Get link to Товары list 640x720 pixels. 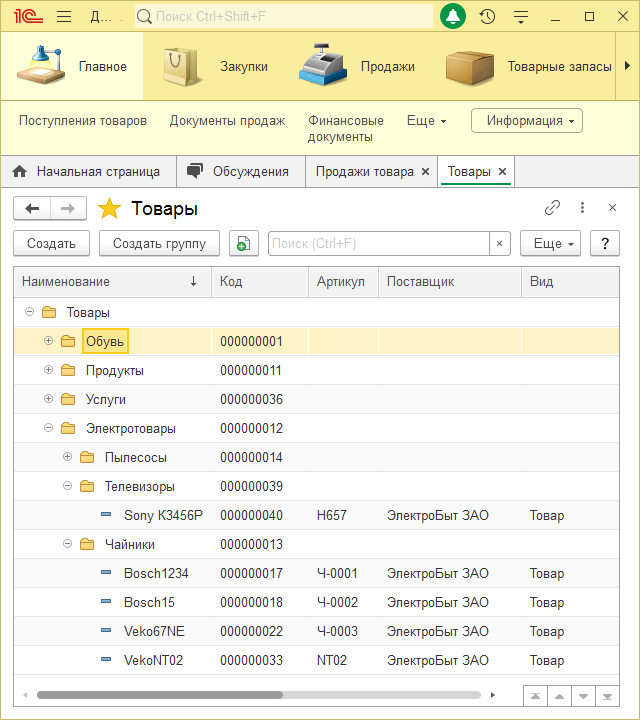[552, 208]
